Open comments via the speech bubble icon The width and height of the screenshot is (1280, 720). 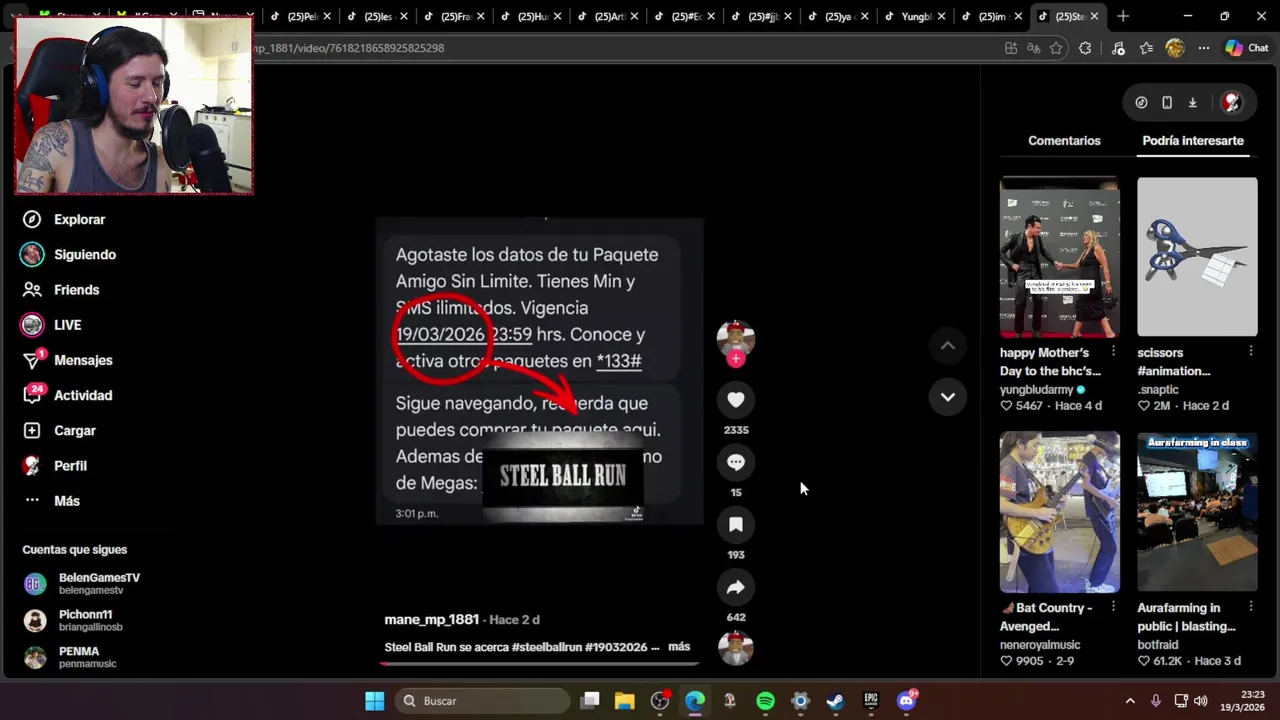coord(736,462)
